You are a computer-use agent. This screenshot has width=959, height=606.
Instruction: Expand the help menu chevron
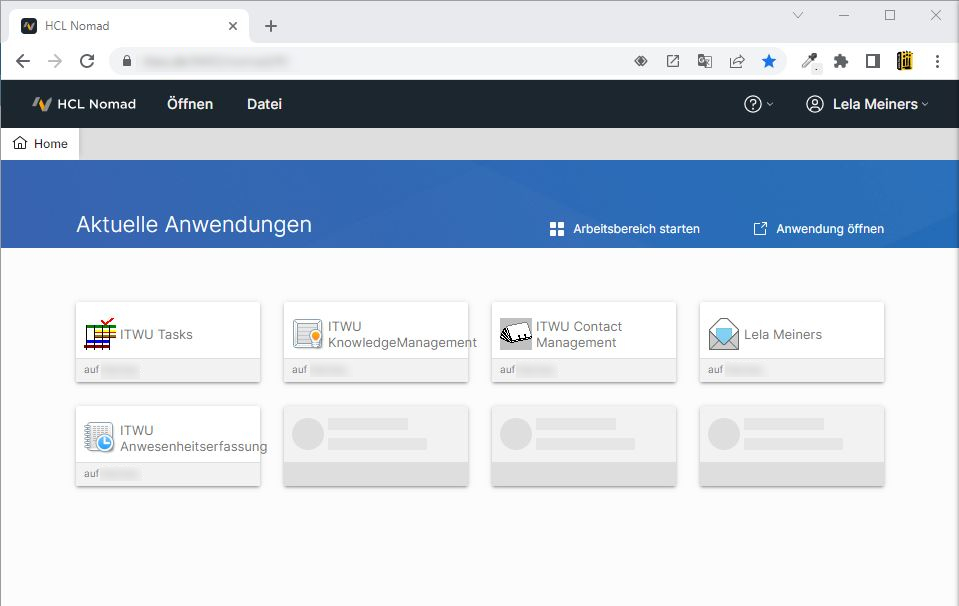click(x=770, y=105)
